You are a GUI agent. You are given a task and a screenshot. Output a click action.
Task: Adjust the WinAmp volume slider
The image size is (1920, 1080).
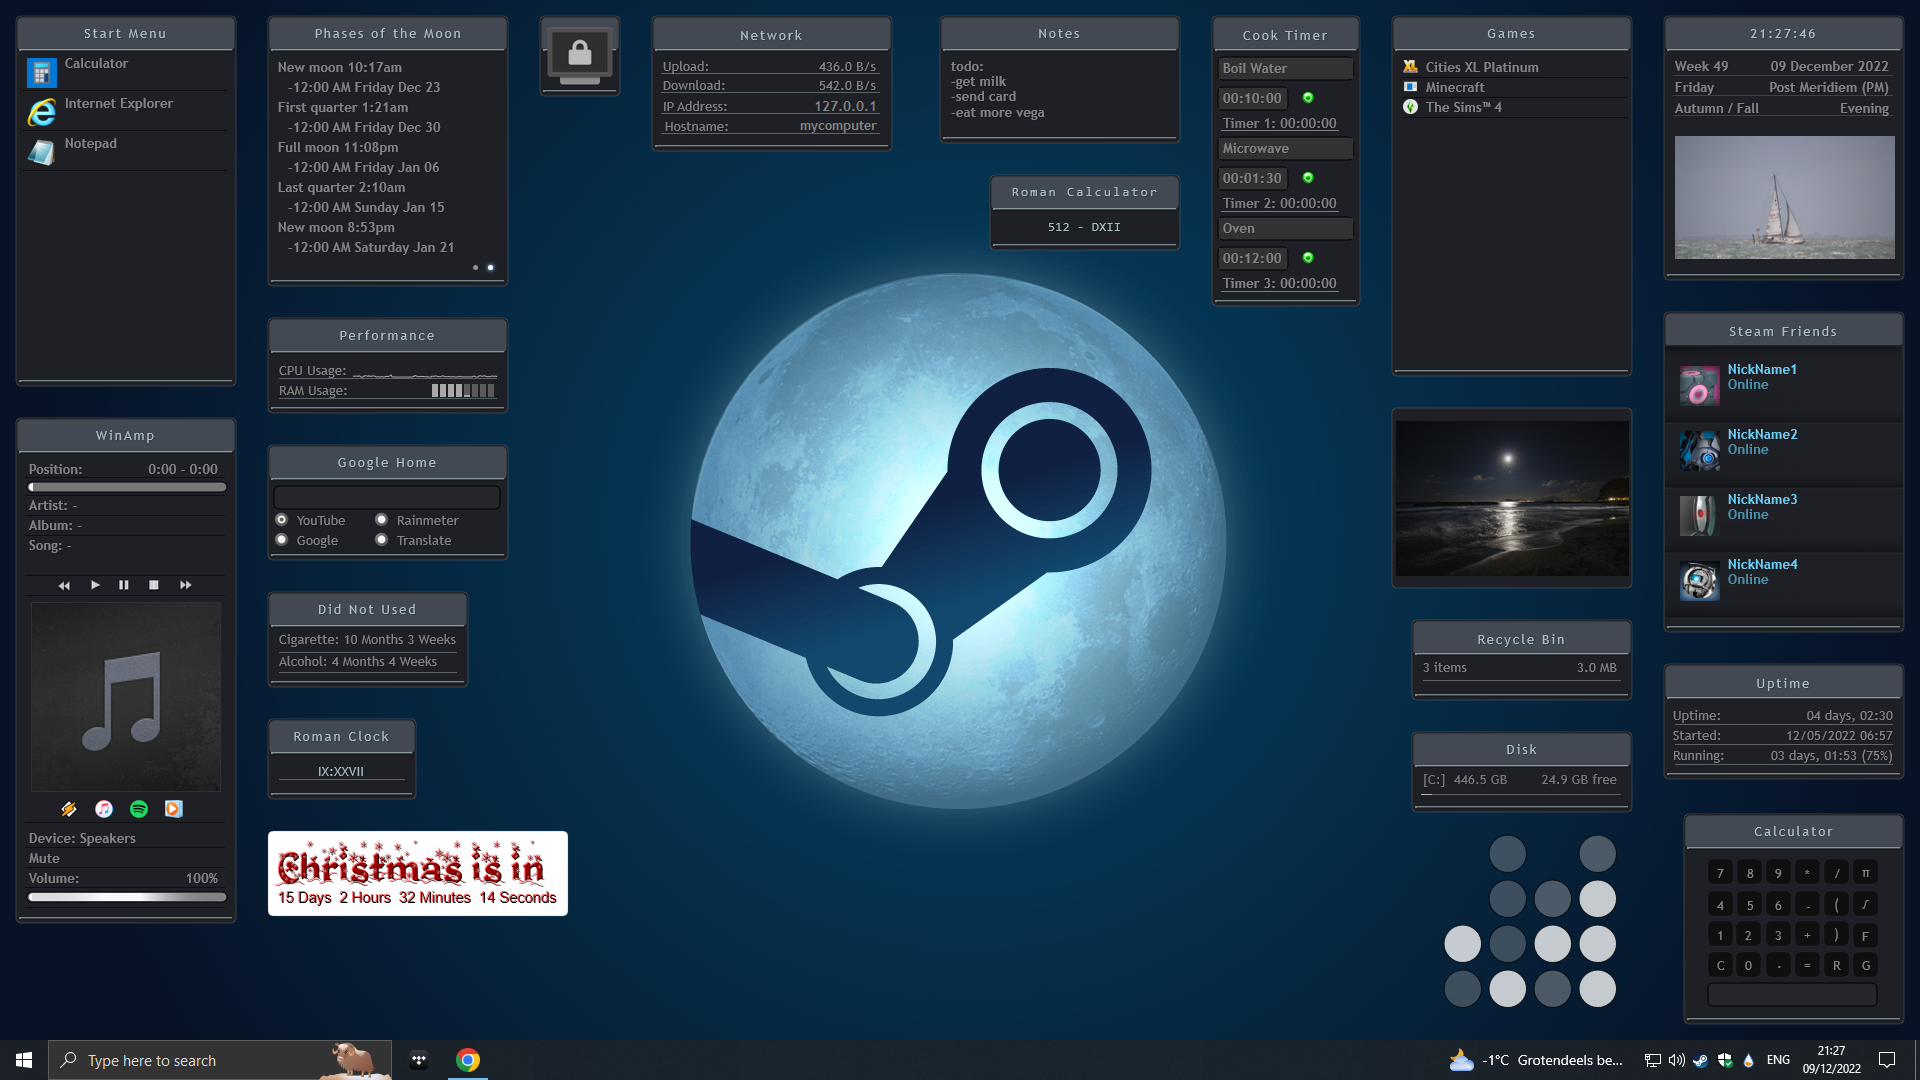[127, 897]
